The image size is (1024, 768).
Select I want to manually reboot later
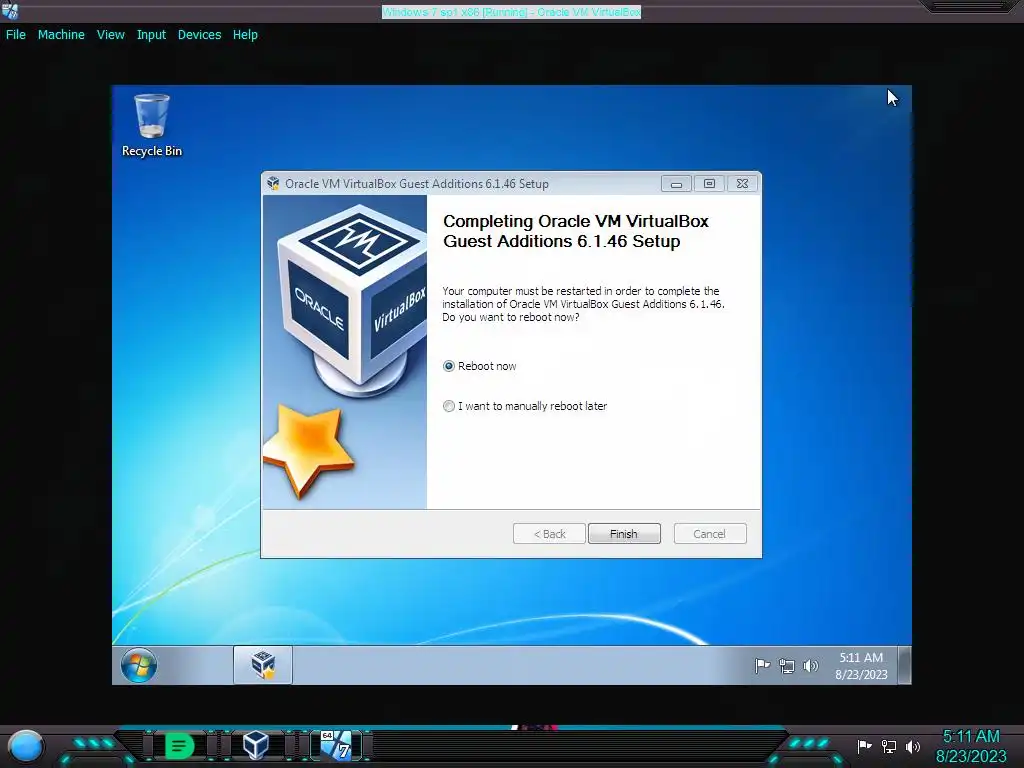click(525, 406)
